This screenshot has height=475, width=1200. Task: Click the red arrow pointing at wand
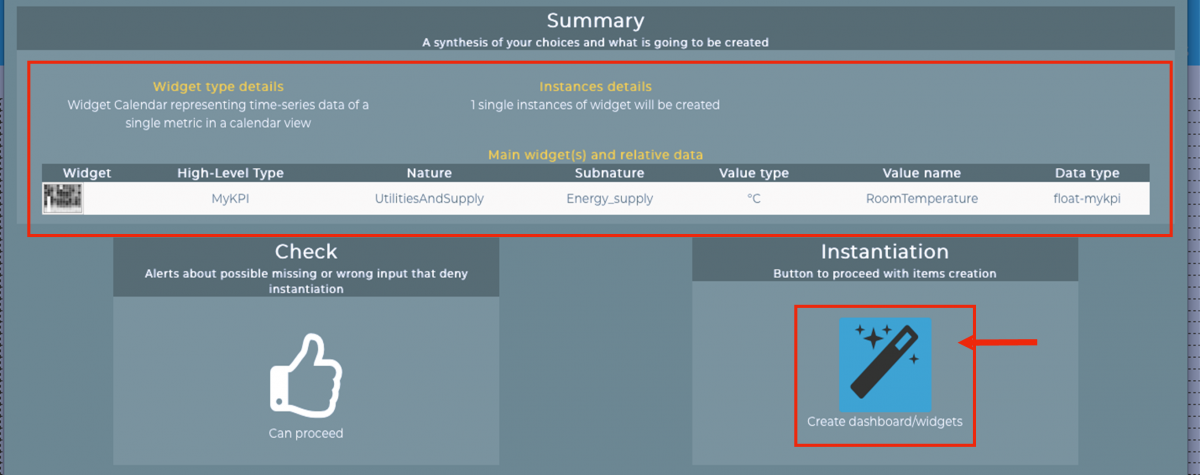[x=998, y=343]
